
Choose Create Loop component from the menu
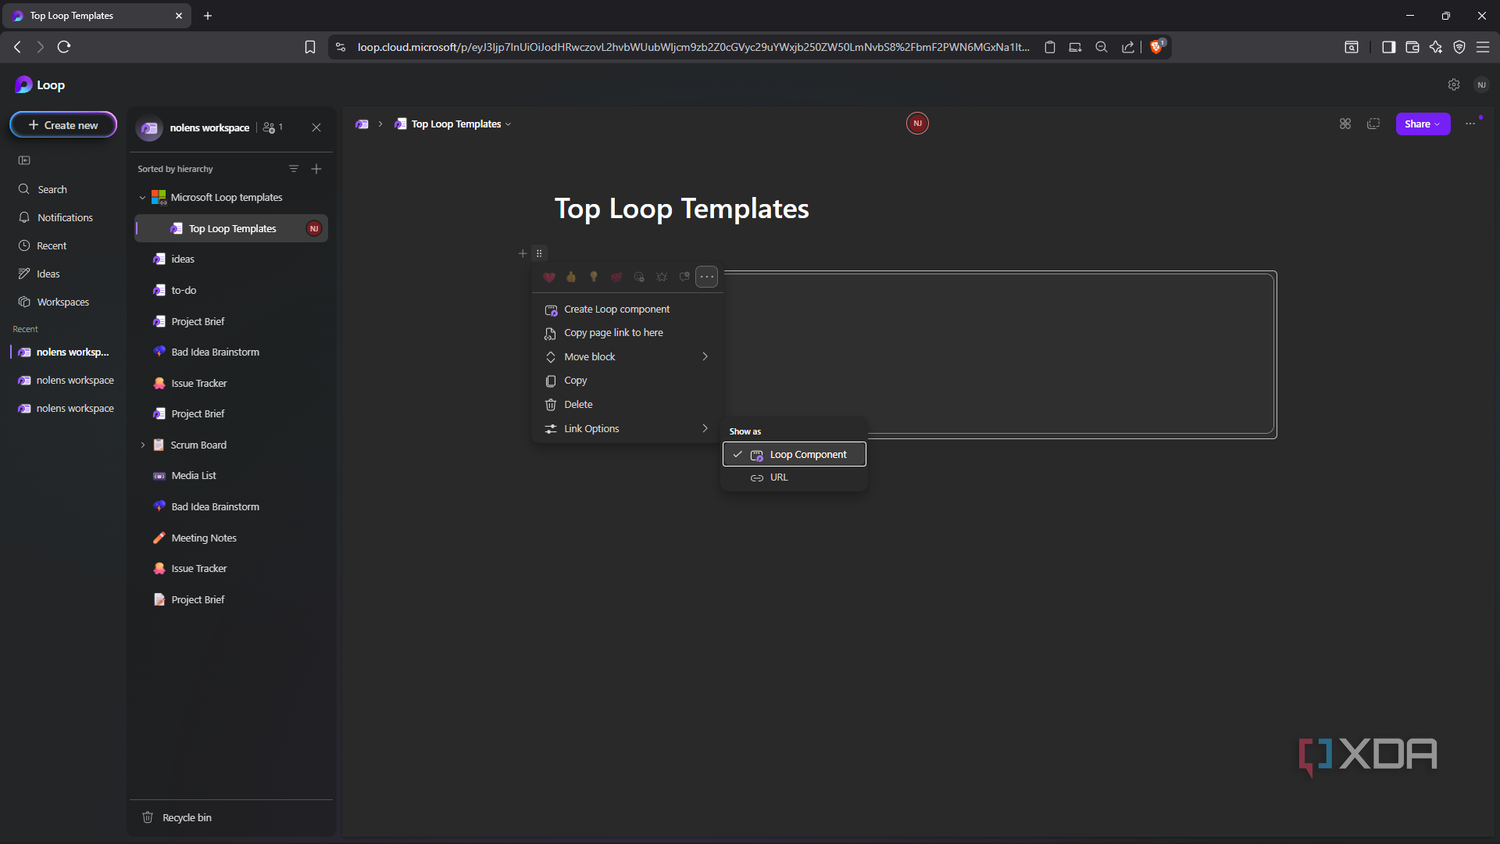coord(626,309)
